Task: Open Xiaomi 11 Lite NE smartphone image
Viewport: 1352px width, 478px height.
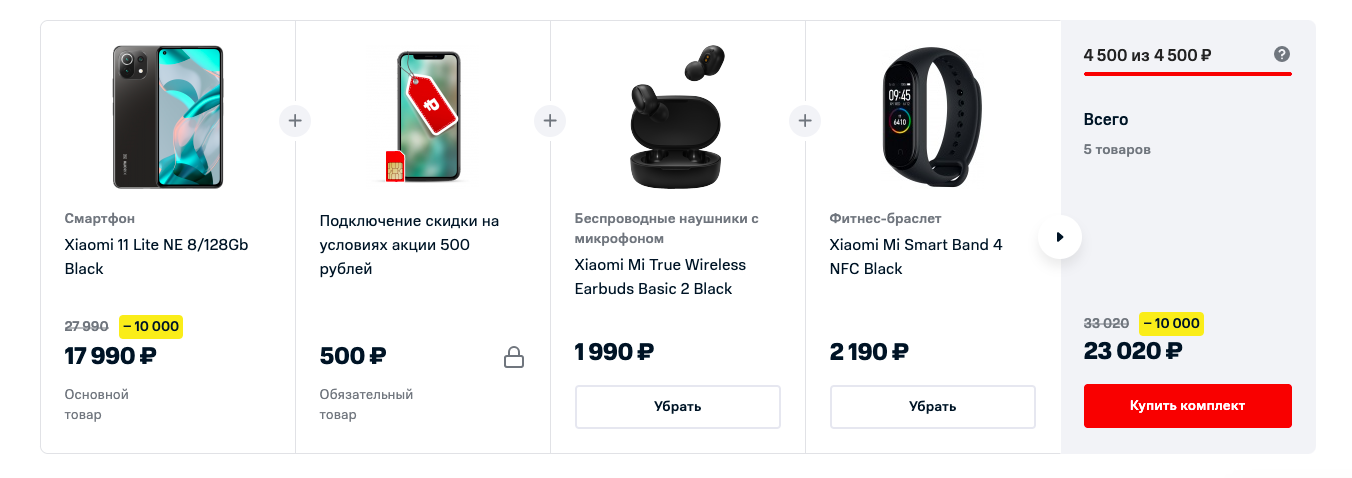Action: click(x=168, y=116)
